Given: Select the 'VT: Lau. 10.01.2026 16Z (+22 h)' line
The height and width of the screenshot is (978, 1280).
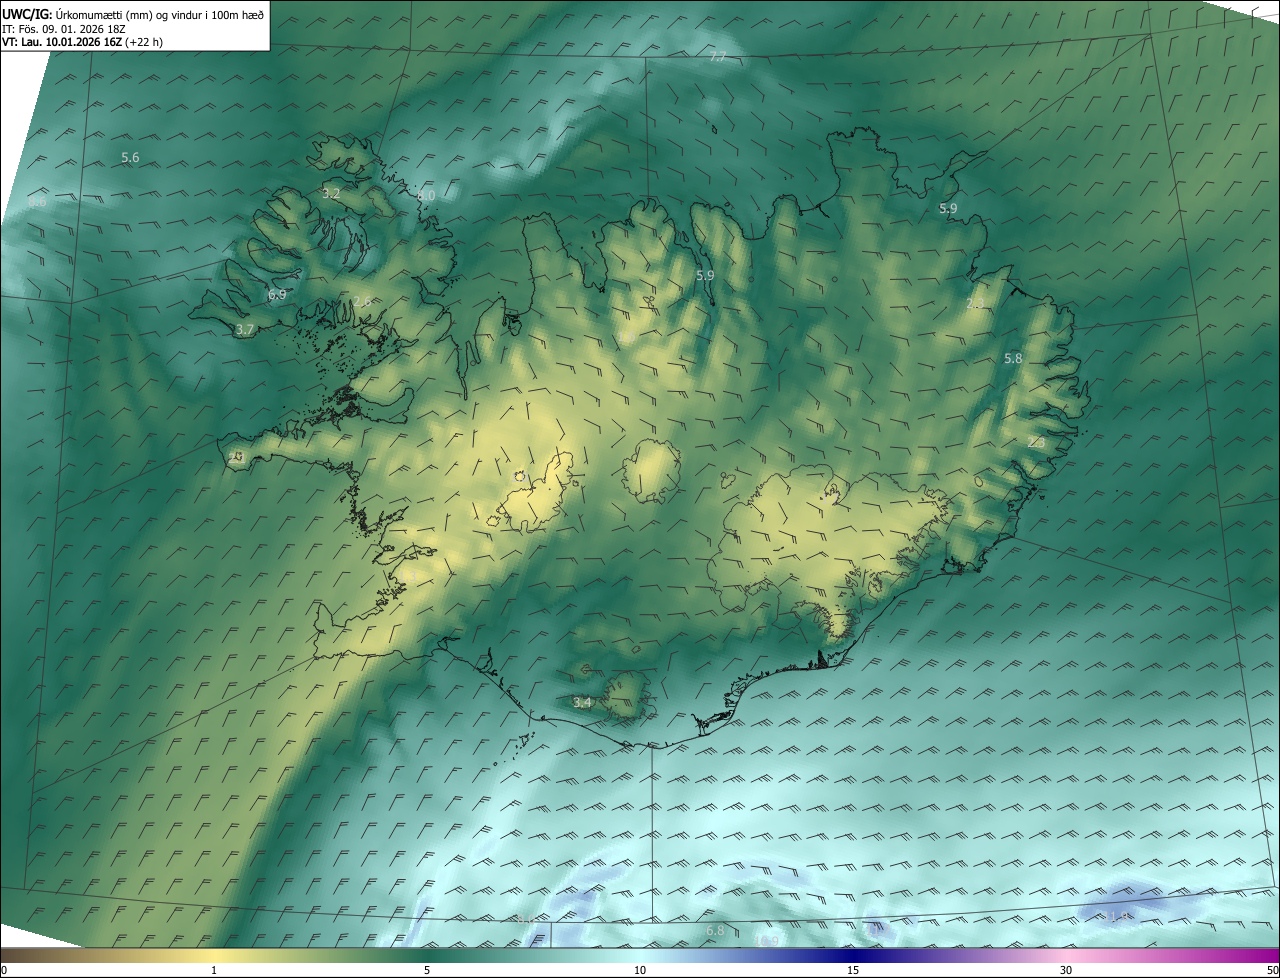Looking at the screenshot, I should click(x=82, y=42).
